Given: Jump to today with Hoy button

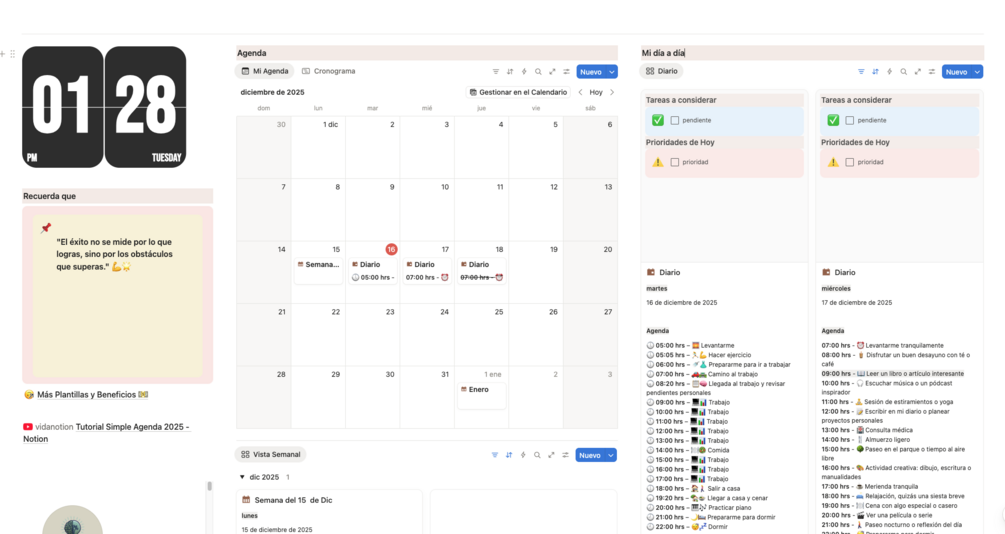Looking at the screenshot, I should (596, 92).
